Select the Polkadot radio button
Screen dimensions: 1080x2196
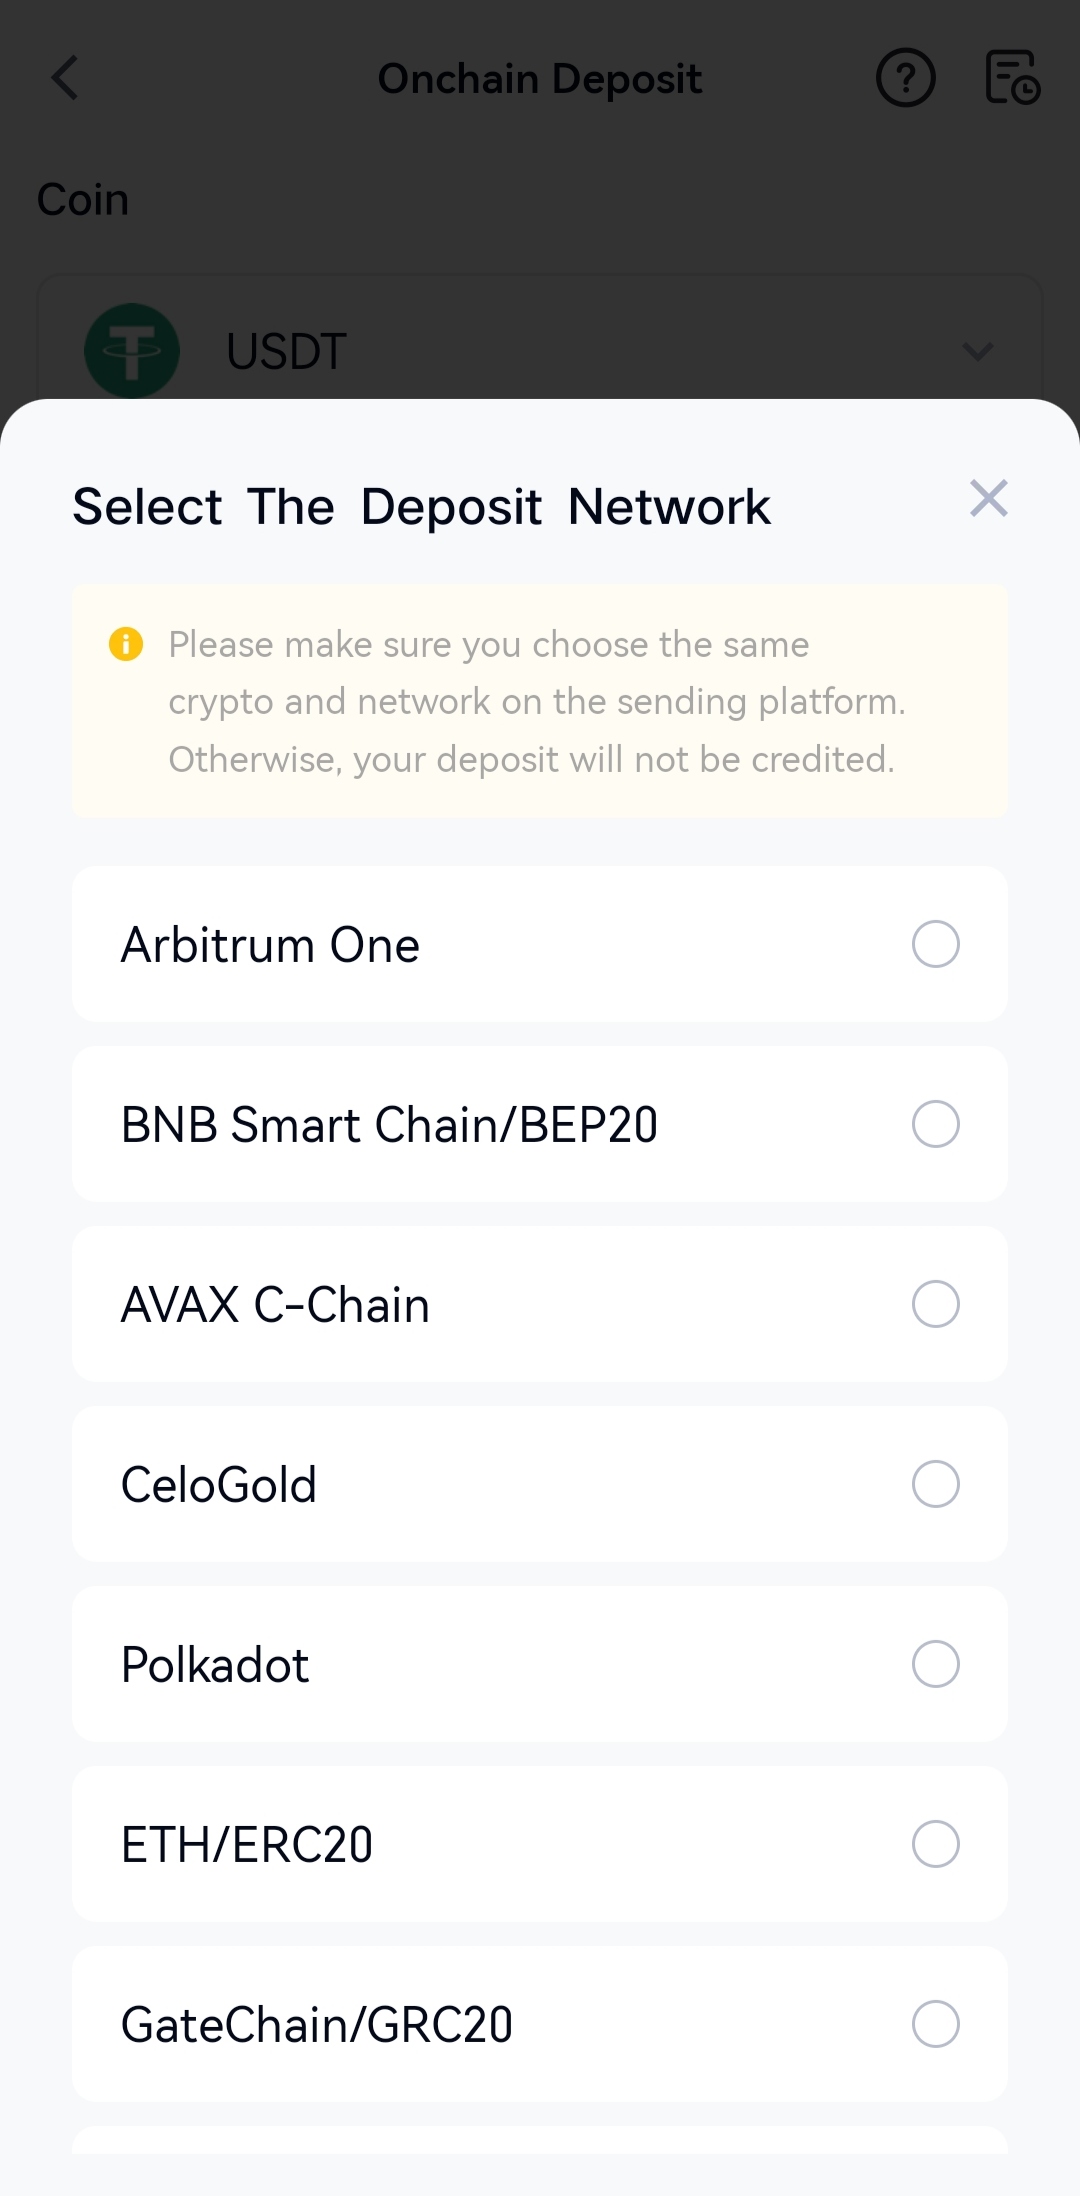[935, 1664]
